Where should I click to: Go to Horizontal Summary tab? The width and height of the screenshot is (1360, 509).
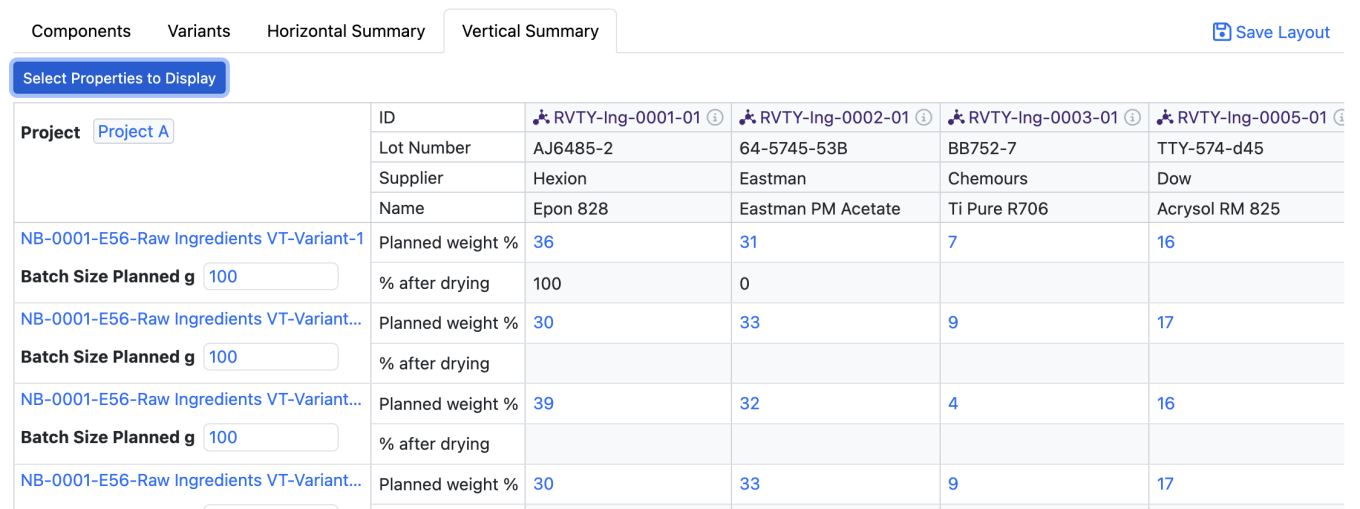click(346, 31)
